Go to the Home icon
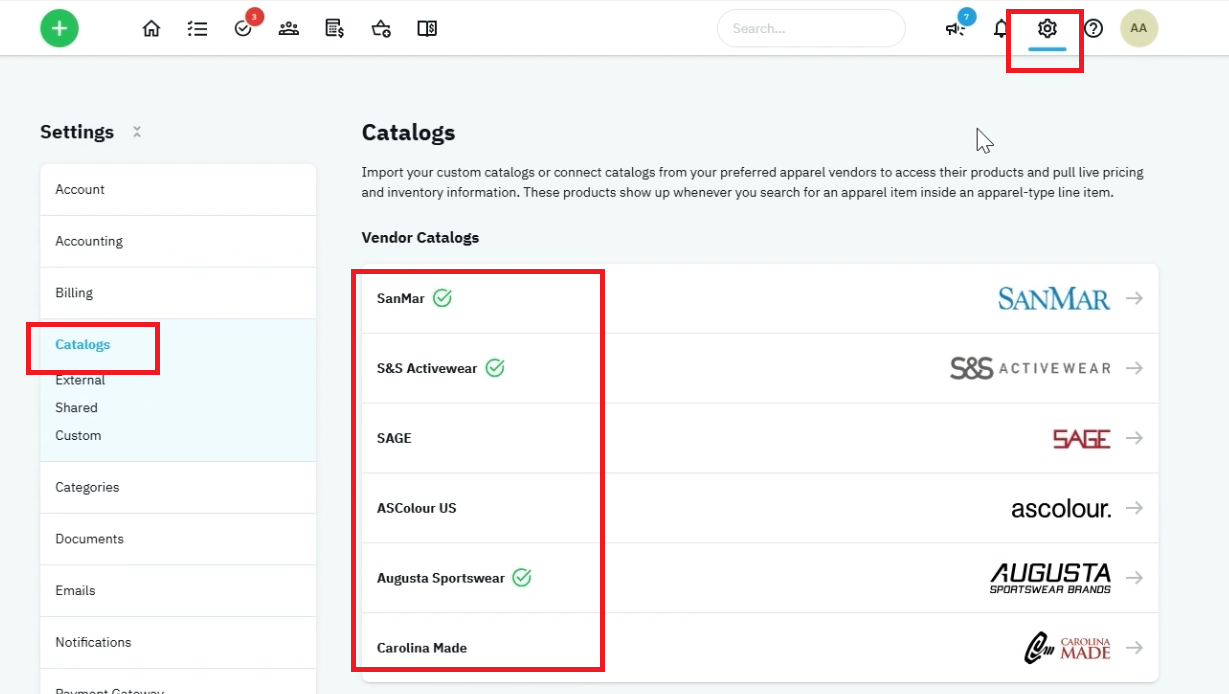The width and height of the screenshot is (1229, 694). pos(151,28)
